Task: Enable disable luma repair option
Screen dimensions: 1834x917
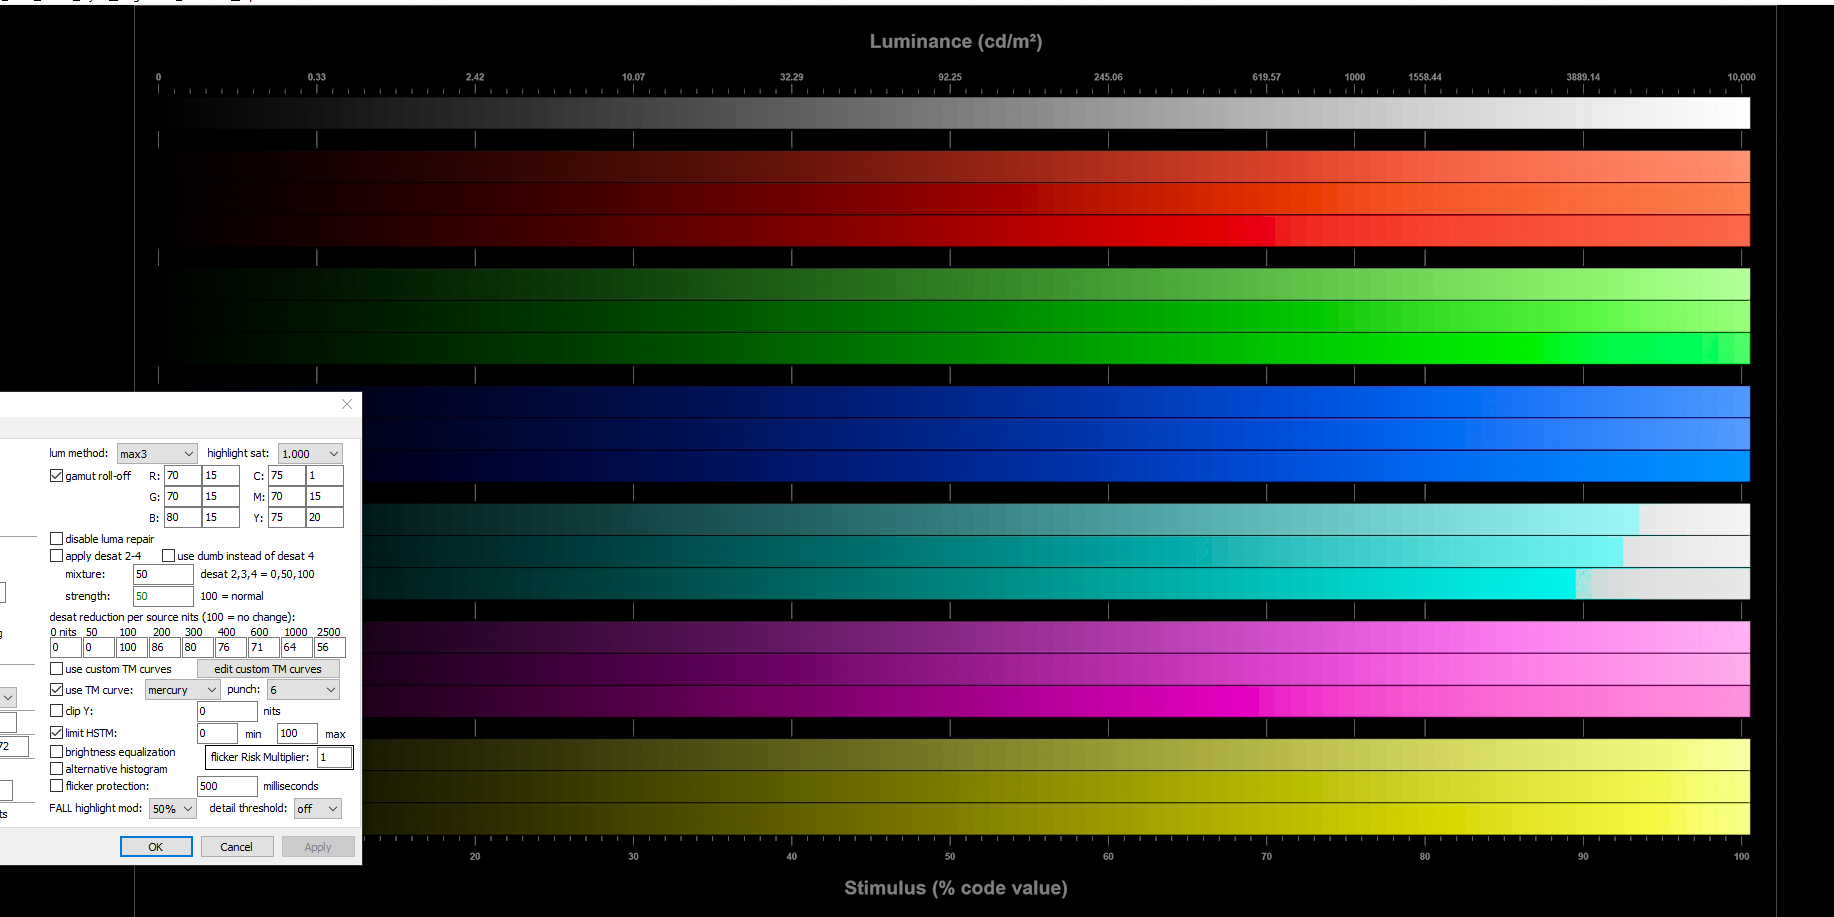Action: (x=57, y=539)
